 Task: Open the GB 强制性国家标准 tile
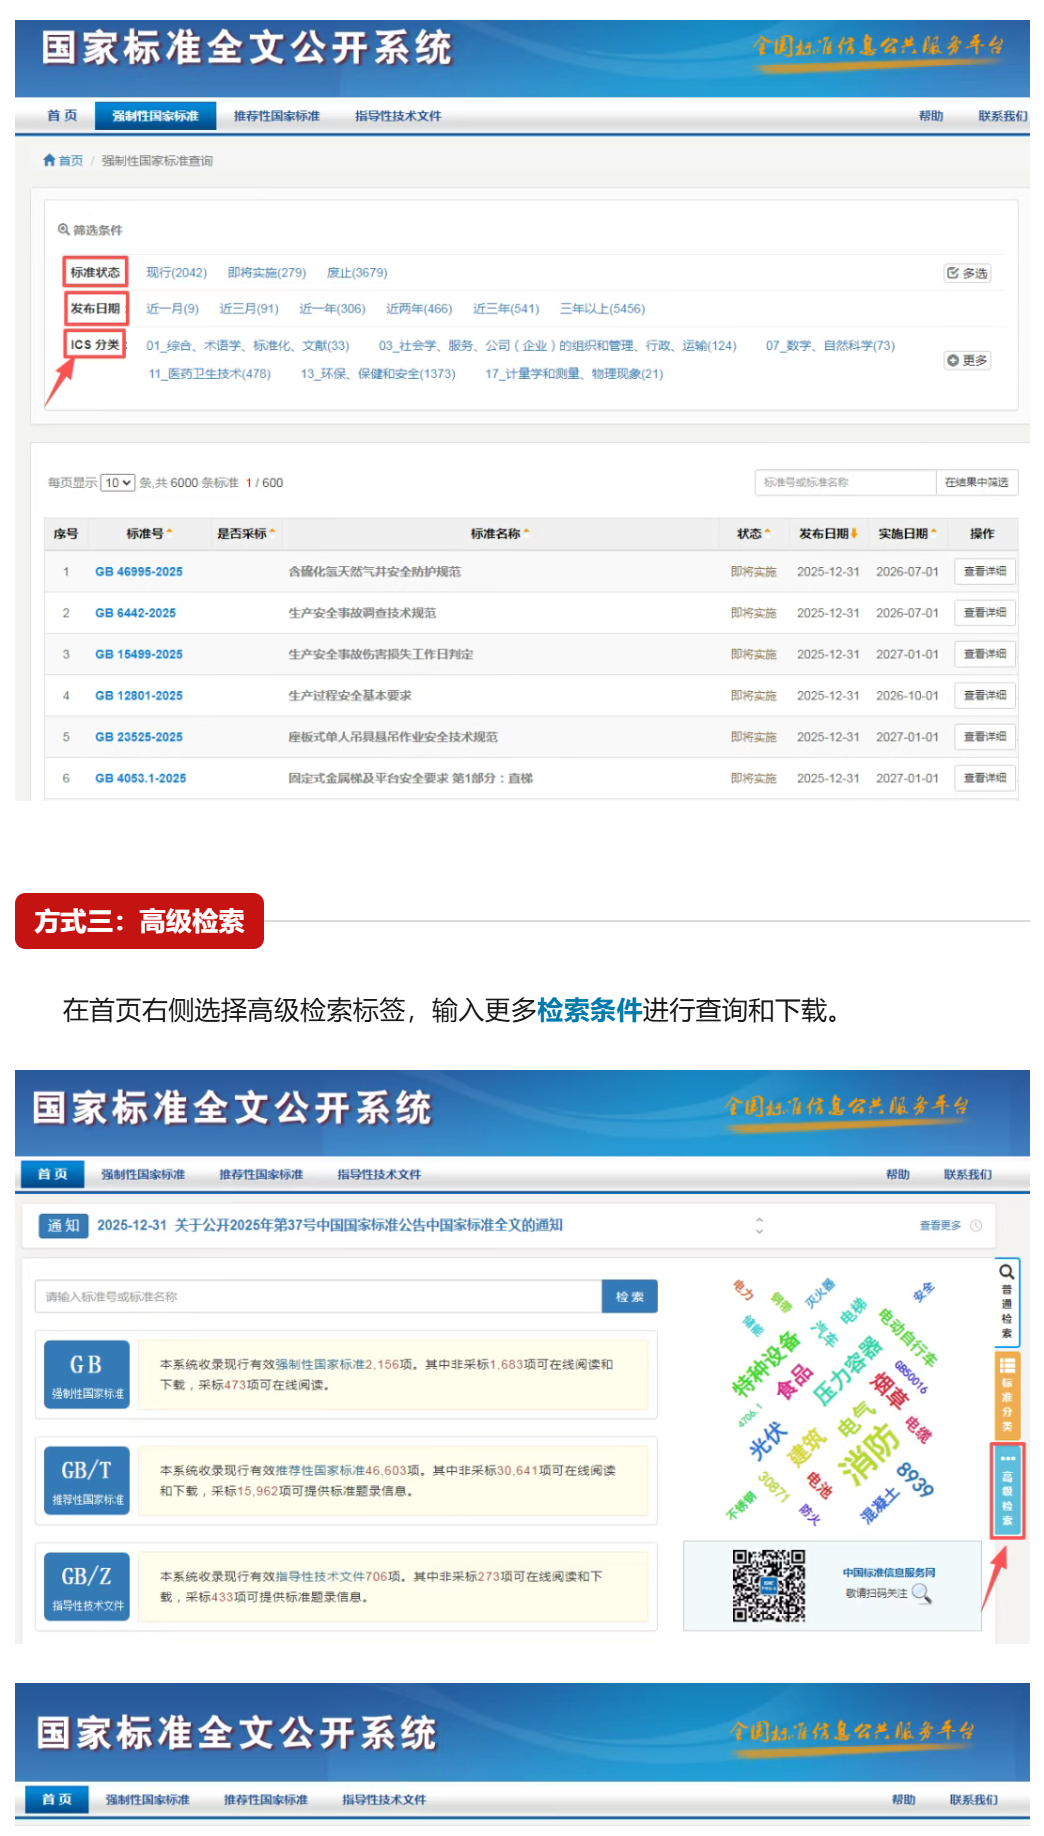87,1374
